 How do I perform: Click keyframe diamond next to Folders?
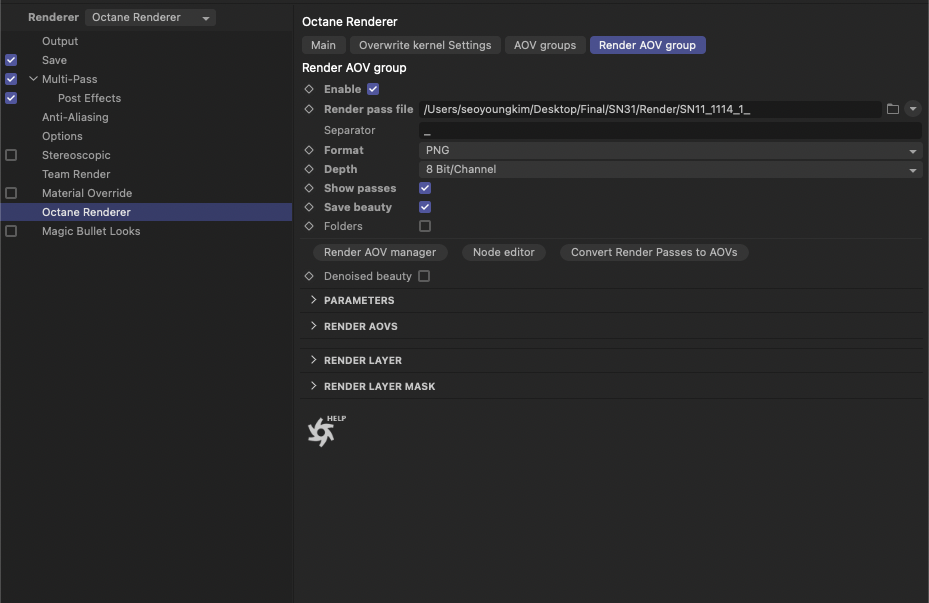(x=309, y=226)
